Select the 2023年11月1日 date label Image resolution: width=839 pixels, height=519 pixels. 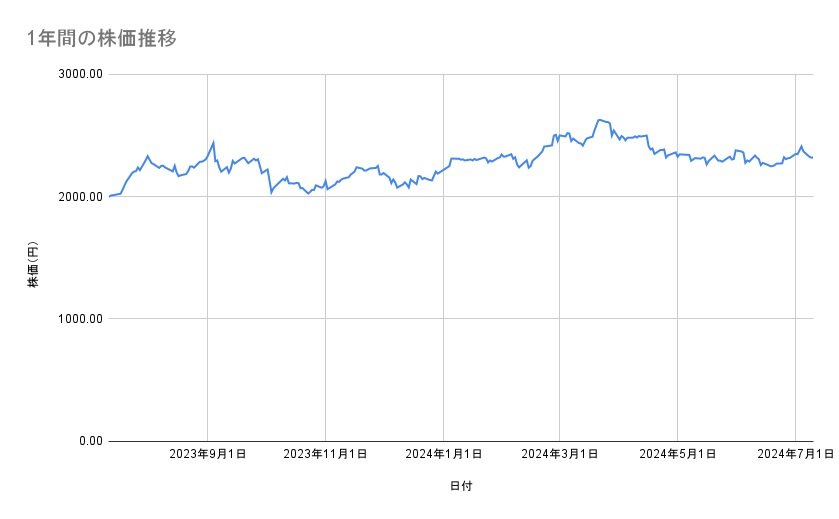(x=325, y=455)
